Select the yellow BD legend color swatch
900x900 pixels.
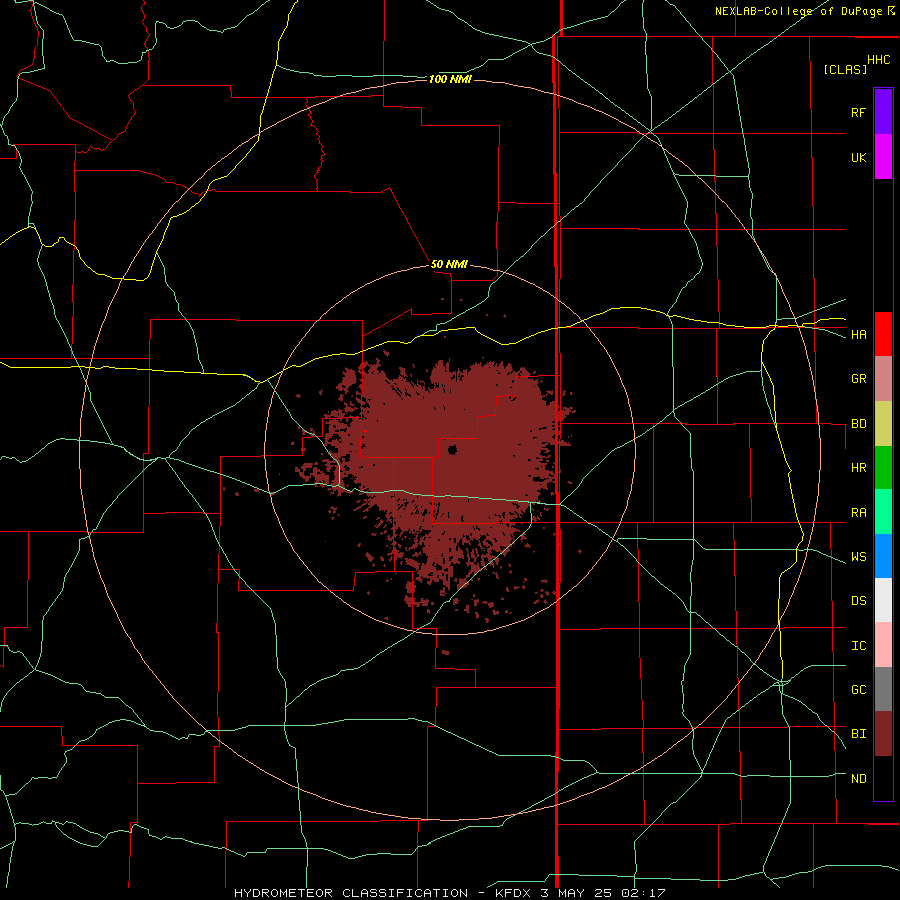tap(883, 424)
